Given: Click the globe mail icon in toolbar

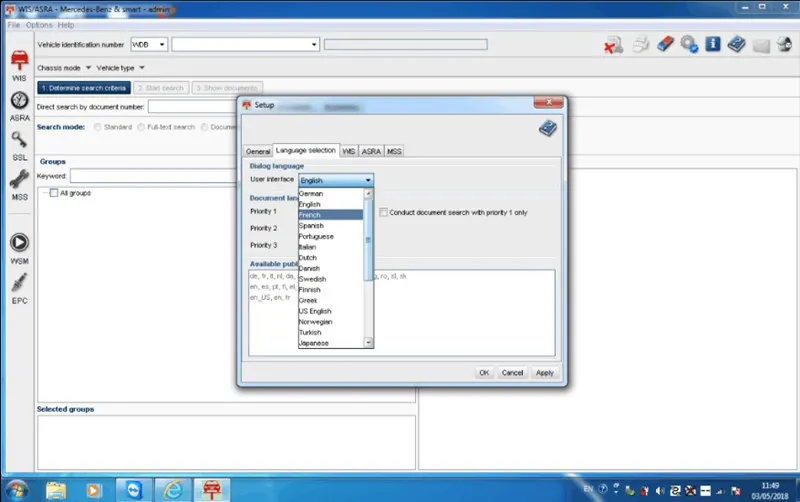Looking at the screenshot, I should tap(784, 44).
